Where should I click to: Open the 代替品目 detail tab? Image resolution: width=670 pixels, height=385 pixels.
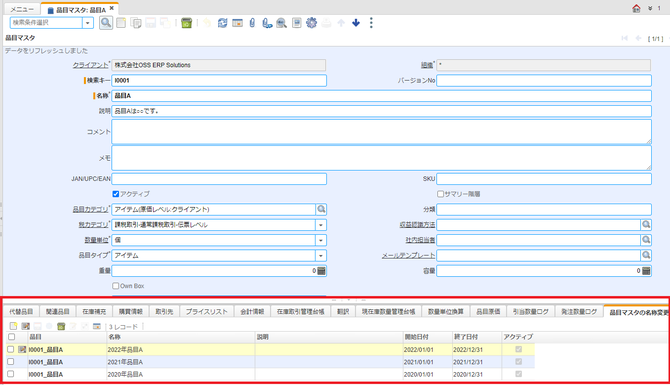(21, 312)
